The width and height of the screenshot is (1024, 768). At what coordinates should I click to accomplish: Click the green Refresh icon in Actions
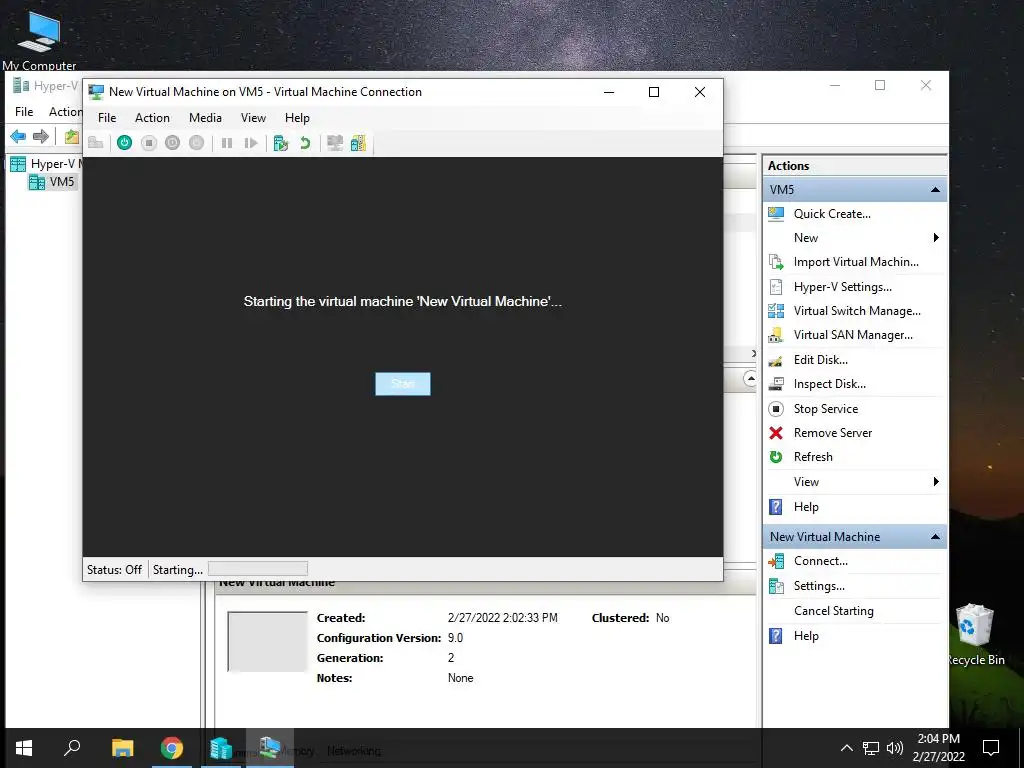tap(776, 457)
